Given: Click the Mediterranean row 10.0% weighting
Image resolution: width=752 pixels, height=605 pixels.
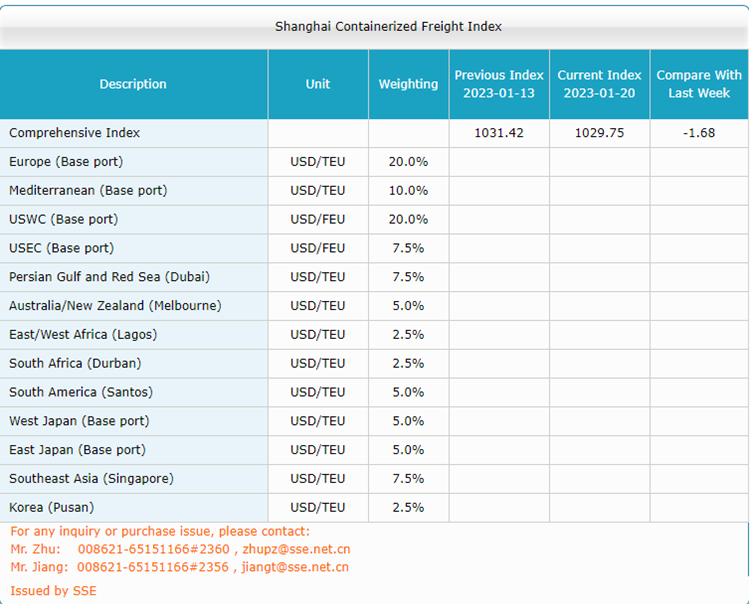Looking at the screenshot, I should (x=408, y=190).
